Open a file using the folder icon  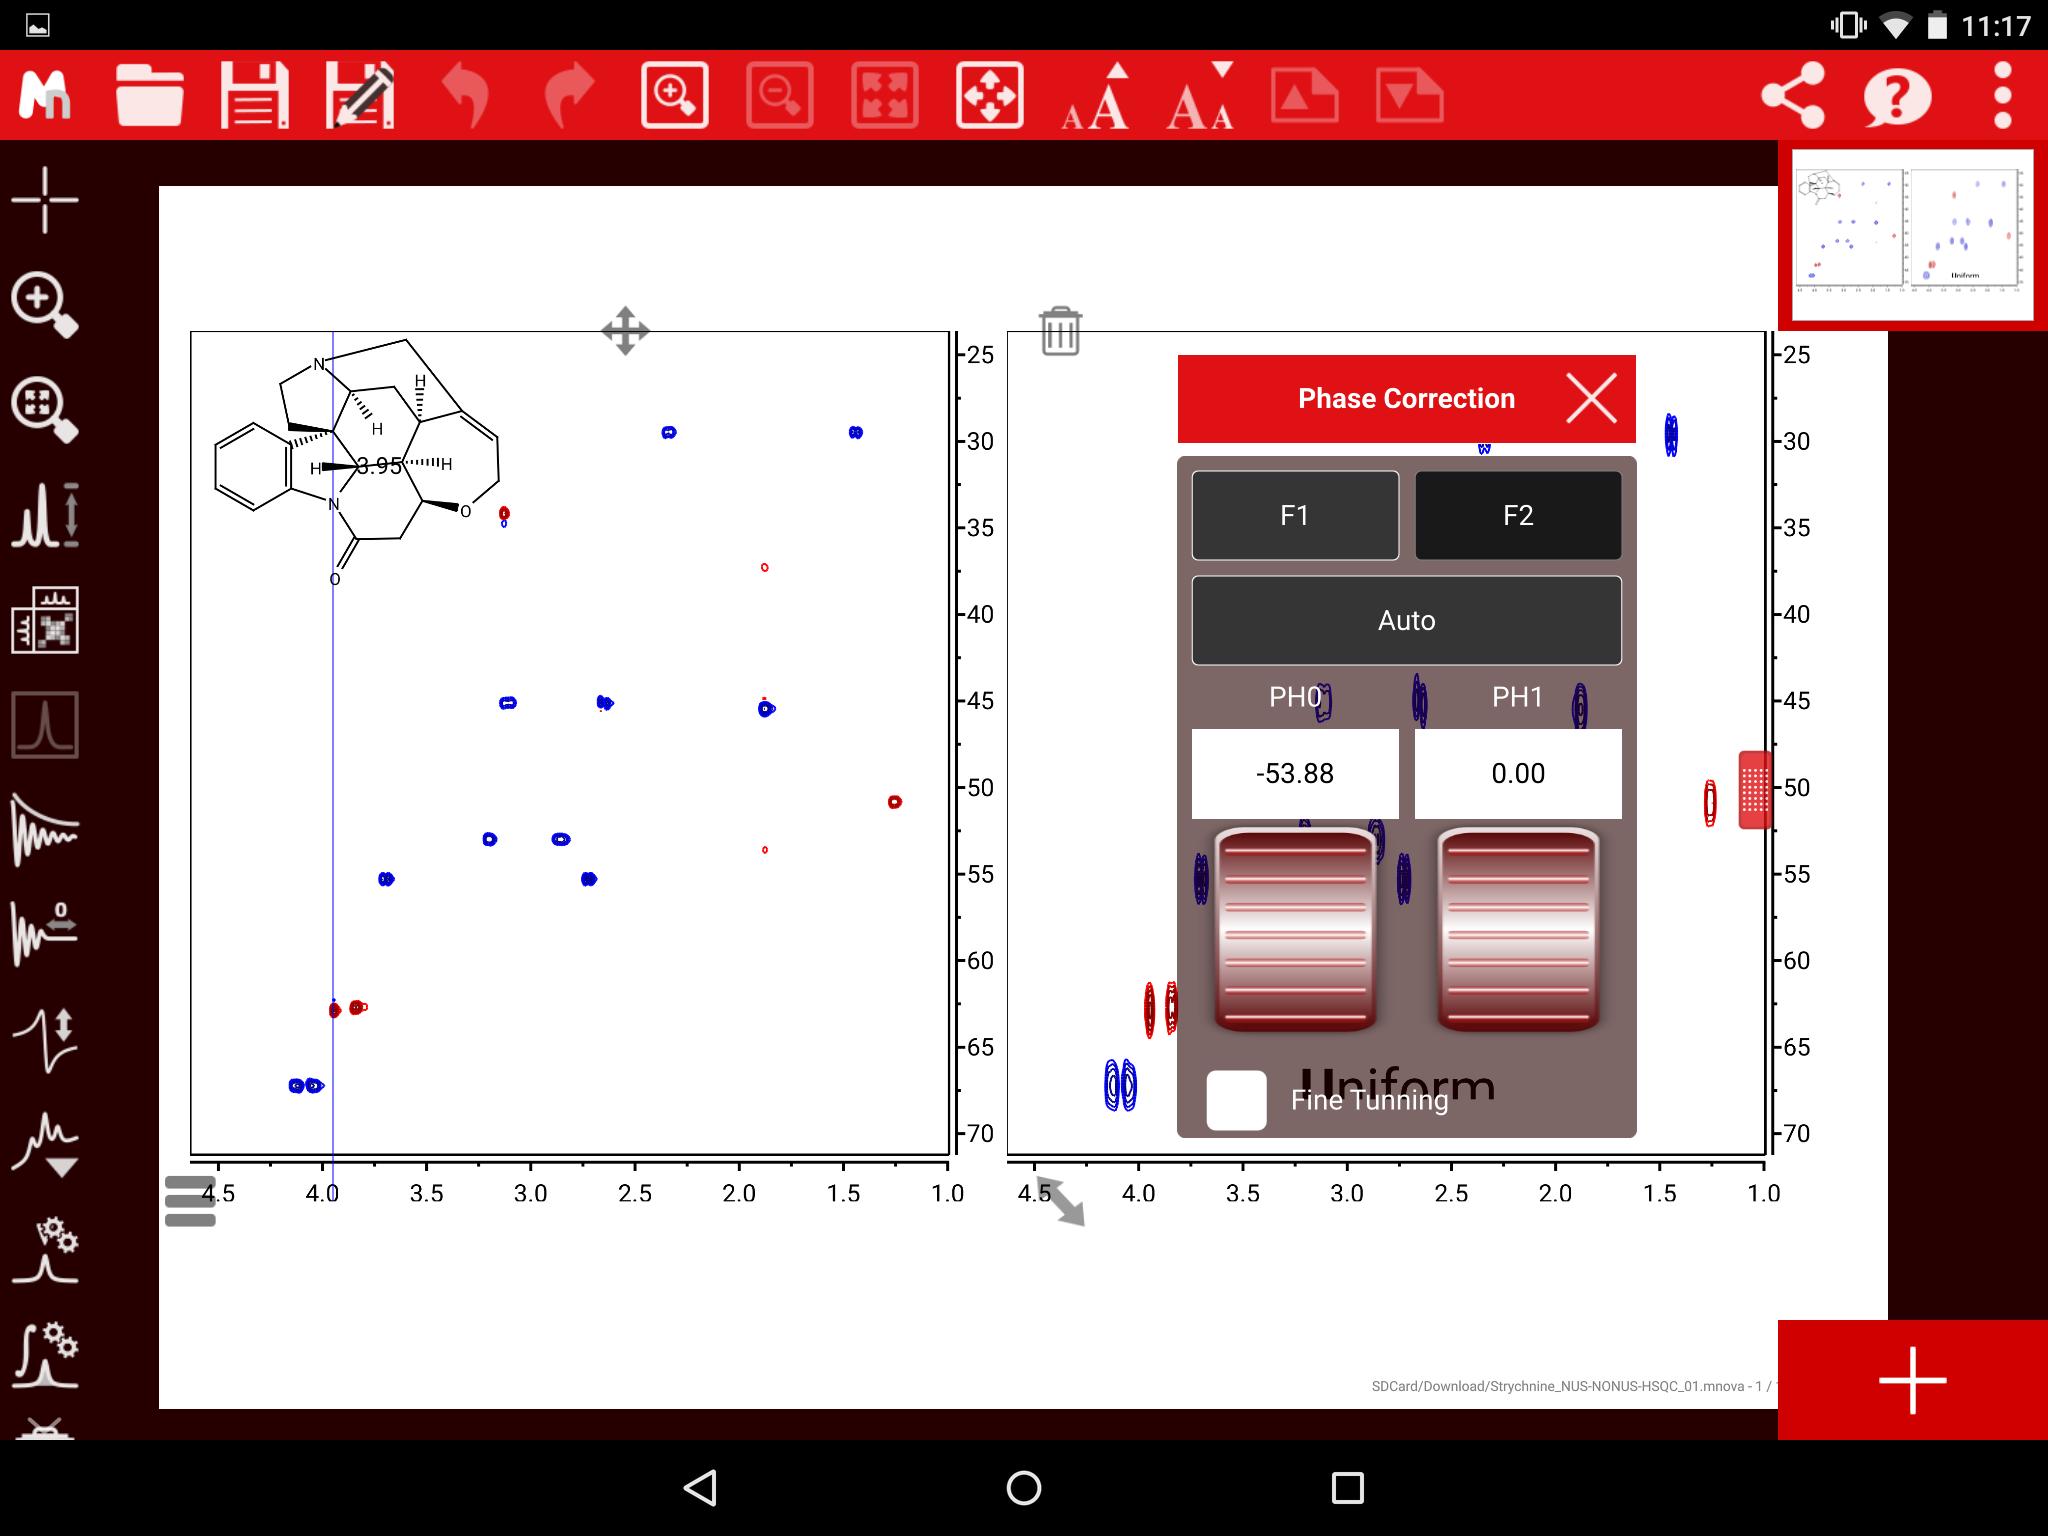click(149, 95)
